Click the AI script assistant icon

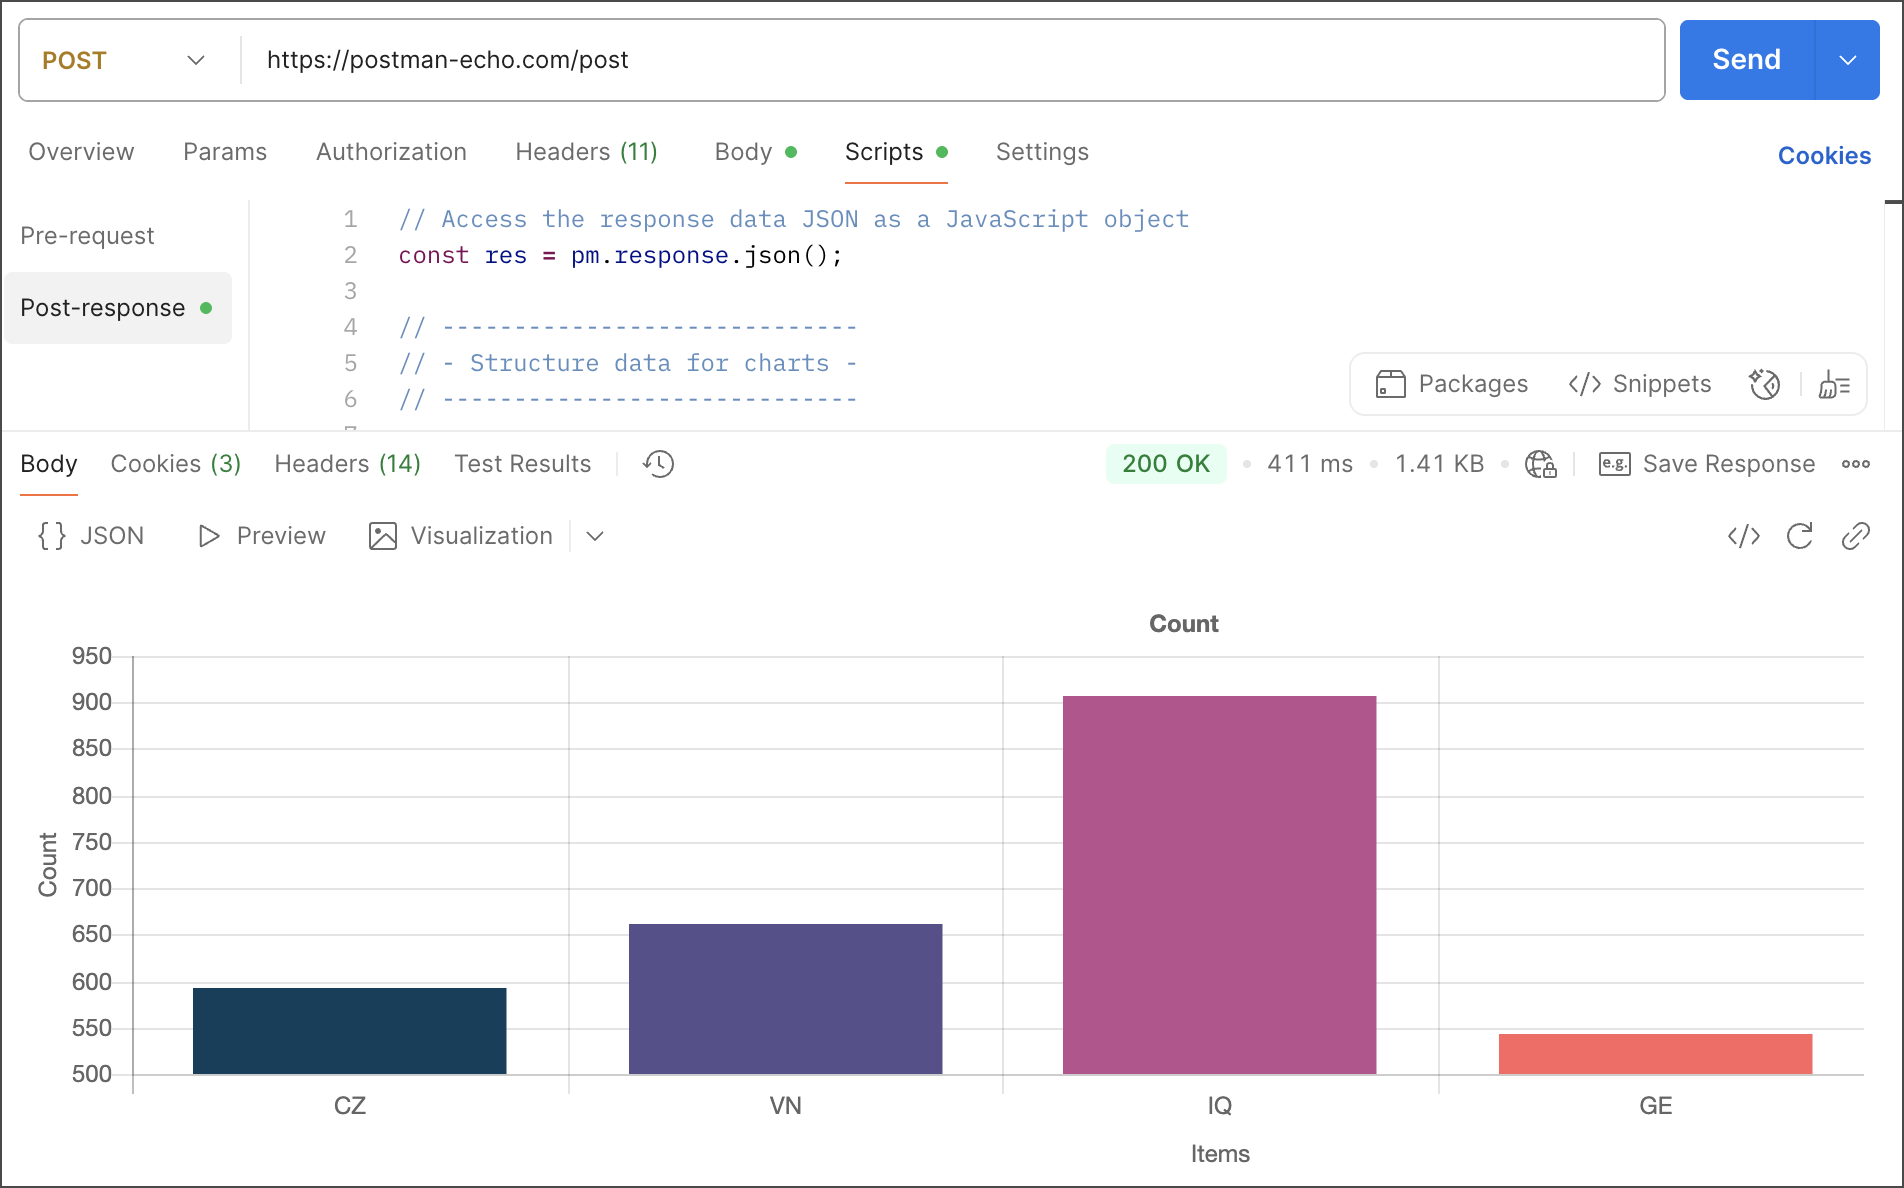click(x=1764, y=384)
